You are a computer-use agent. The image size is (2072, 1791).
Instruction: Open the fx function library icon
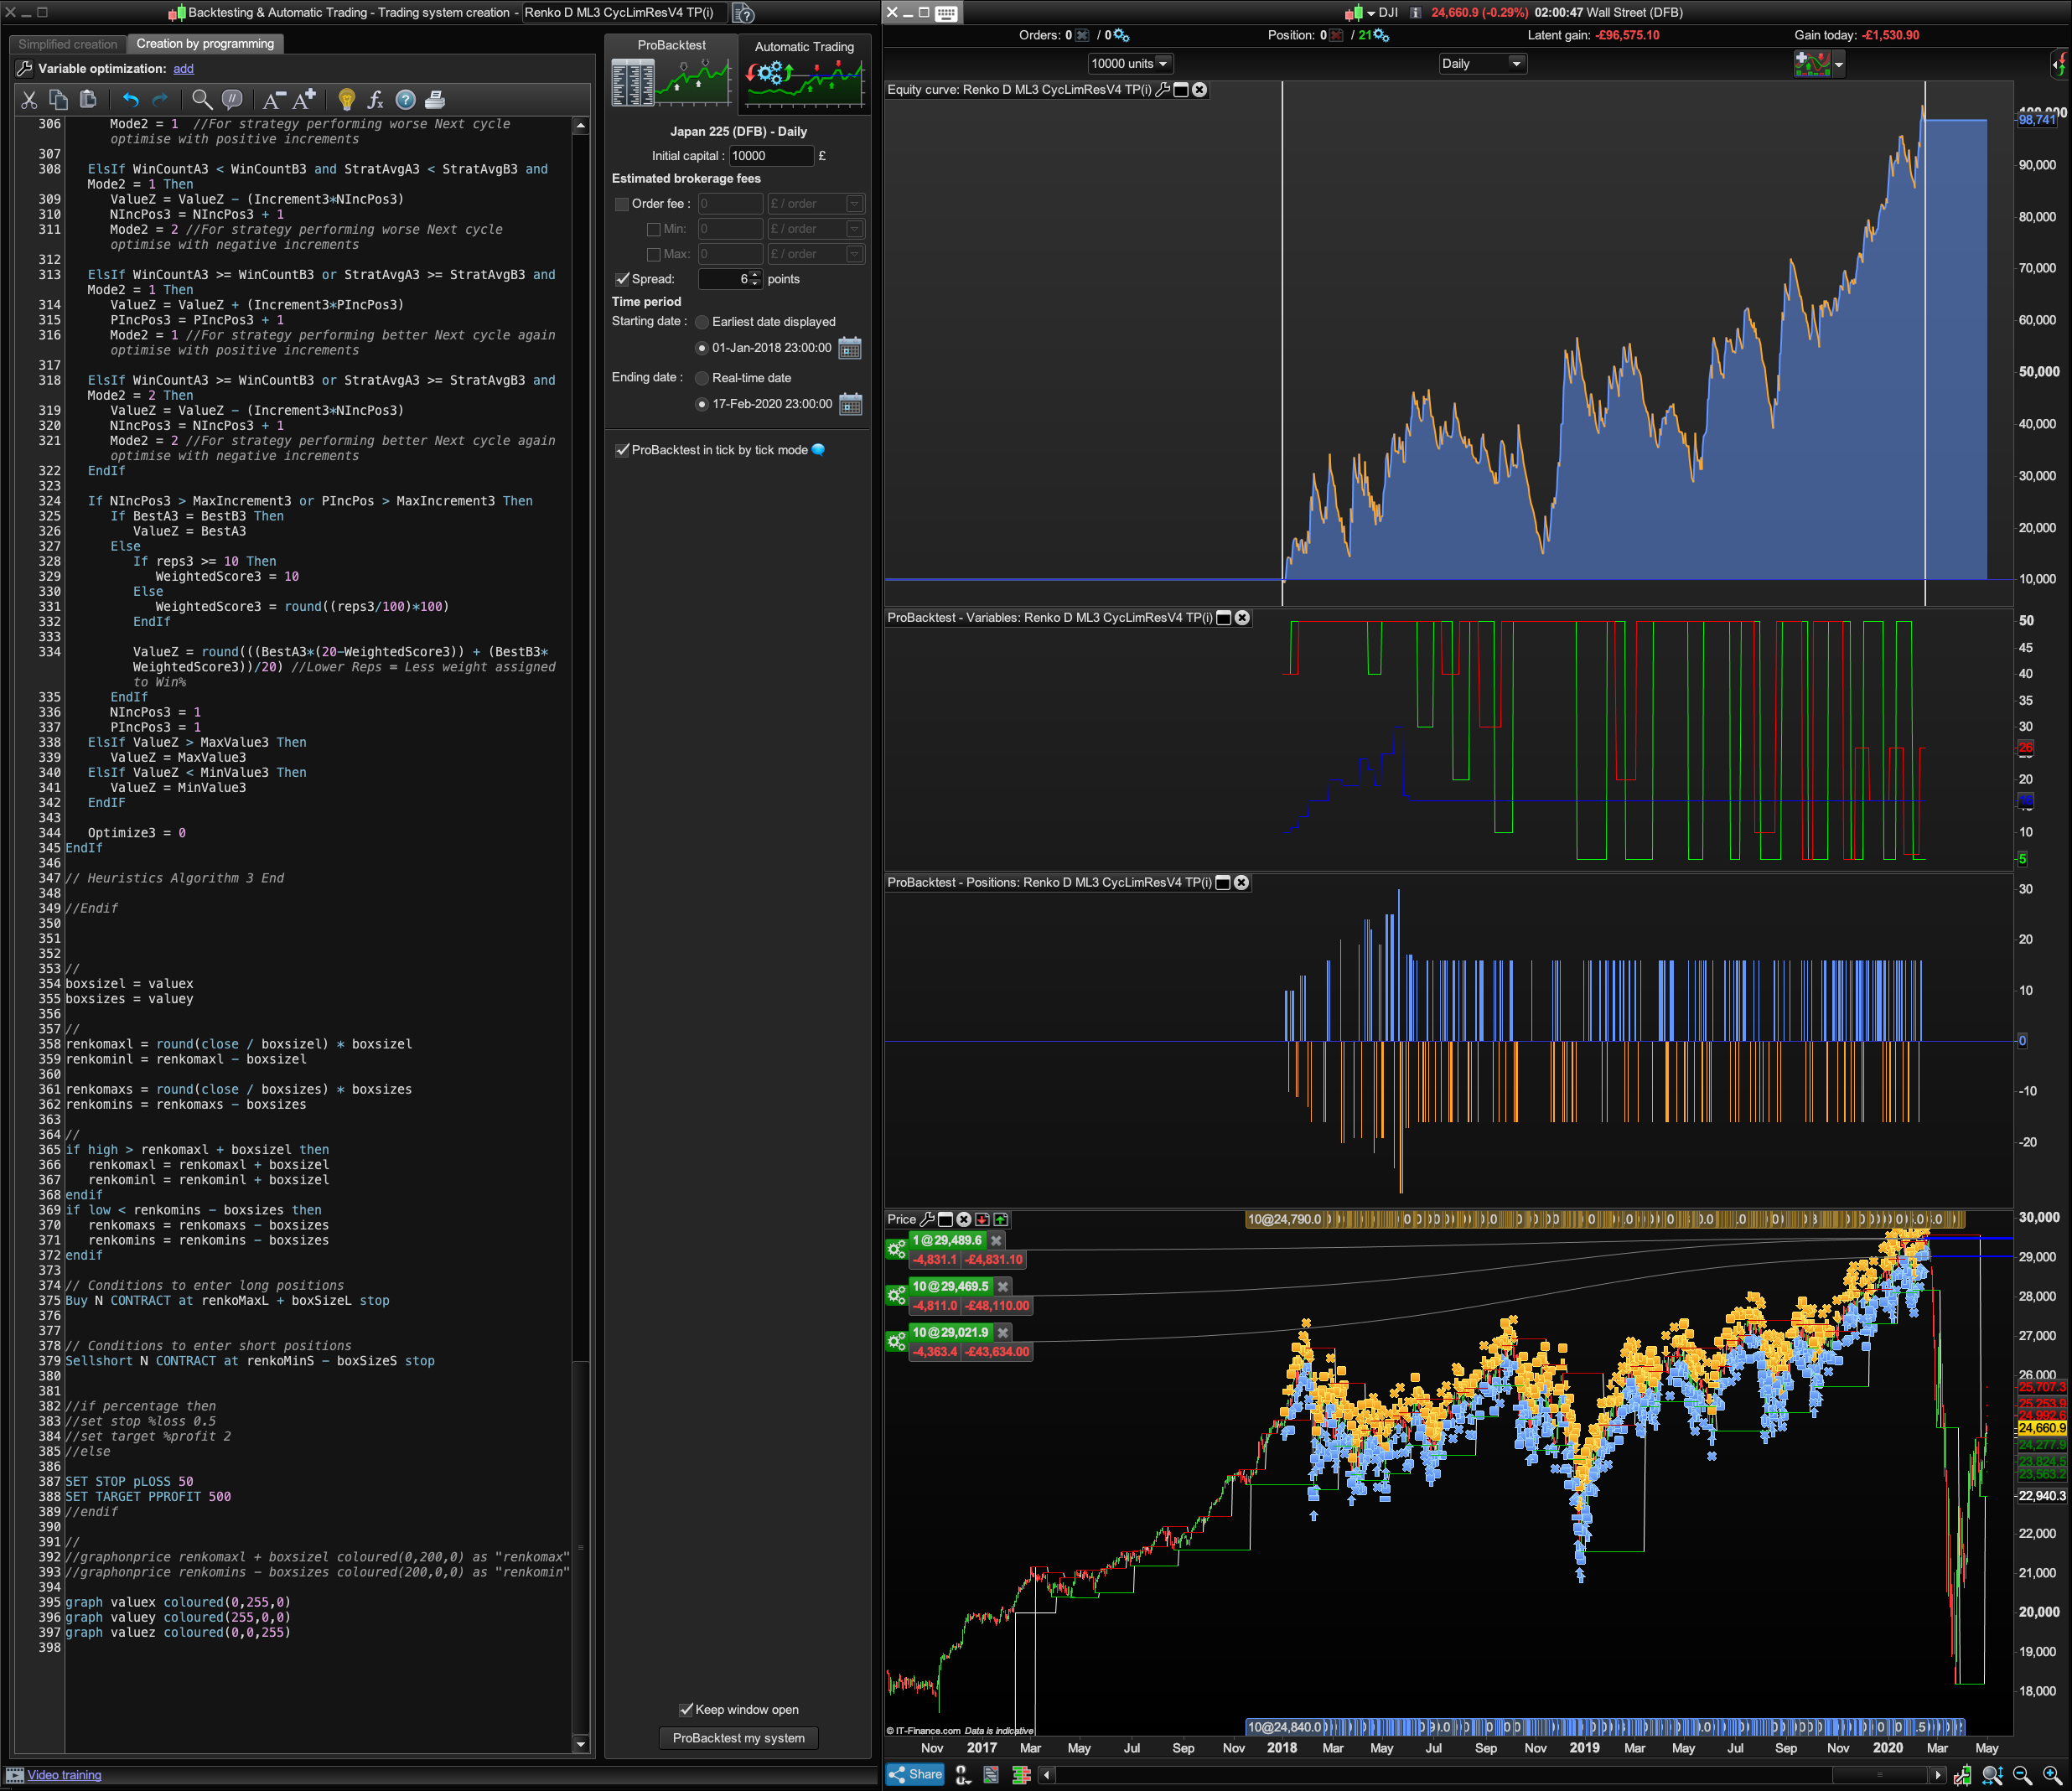[x=375, y=99]
